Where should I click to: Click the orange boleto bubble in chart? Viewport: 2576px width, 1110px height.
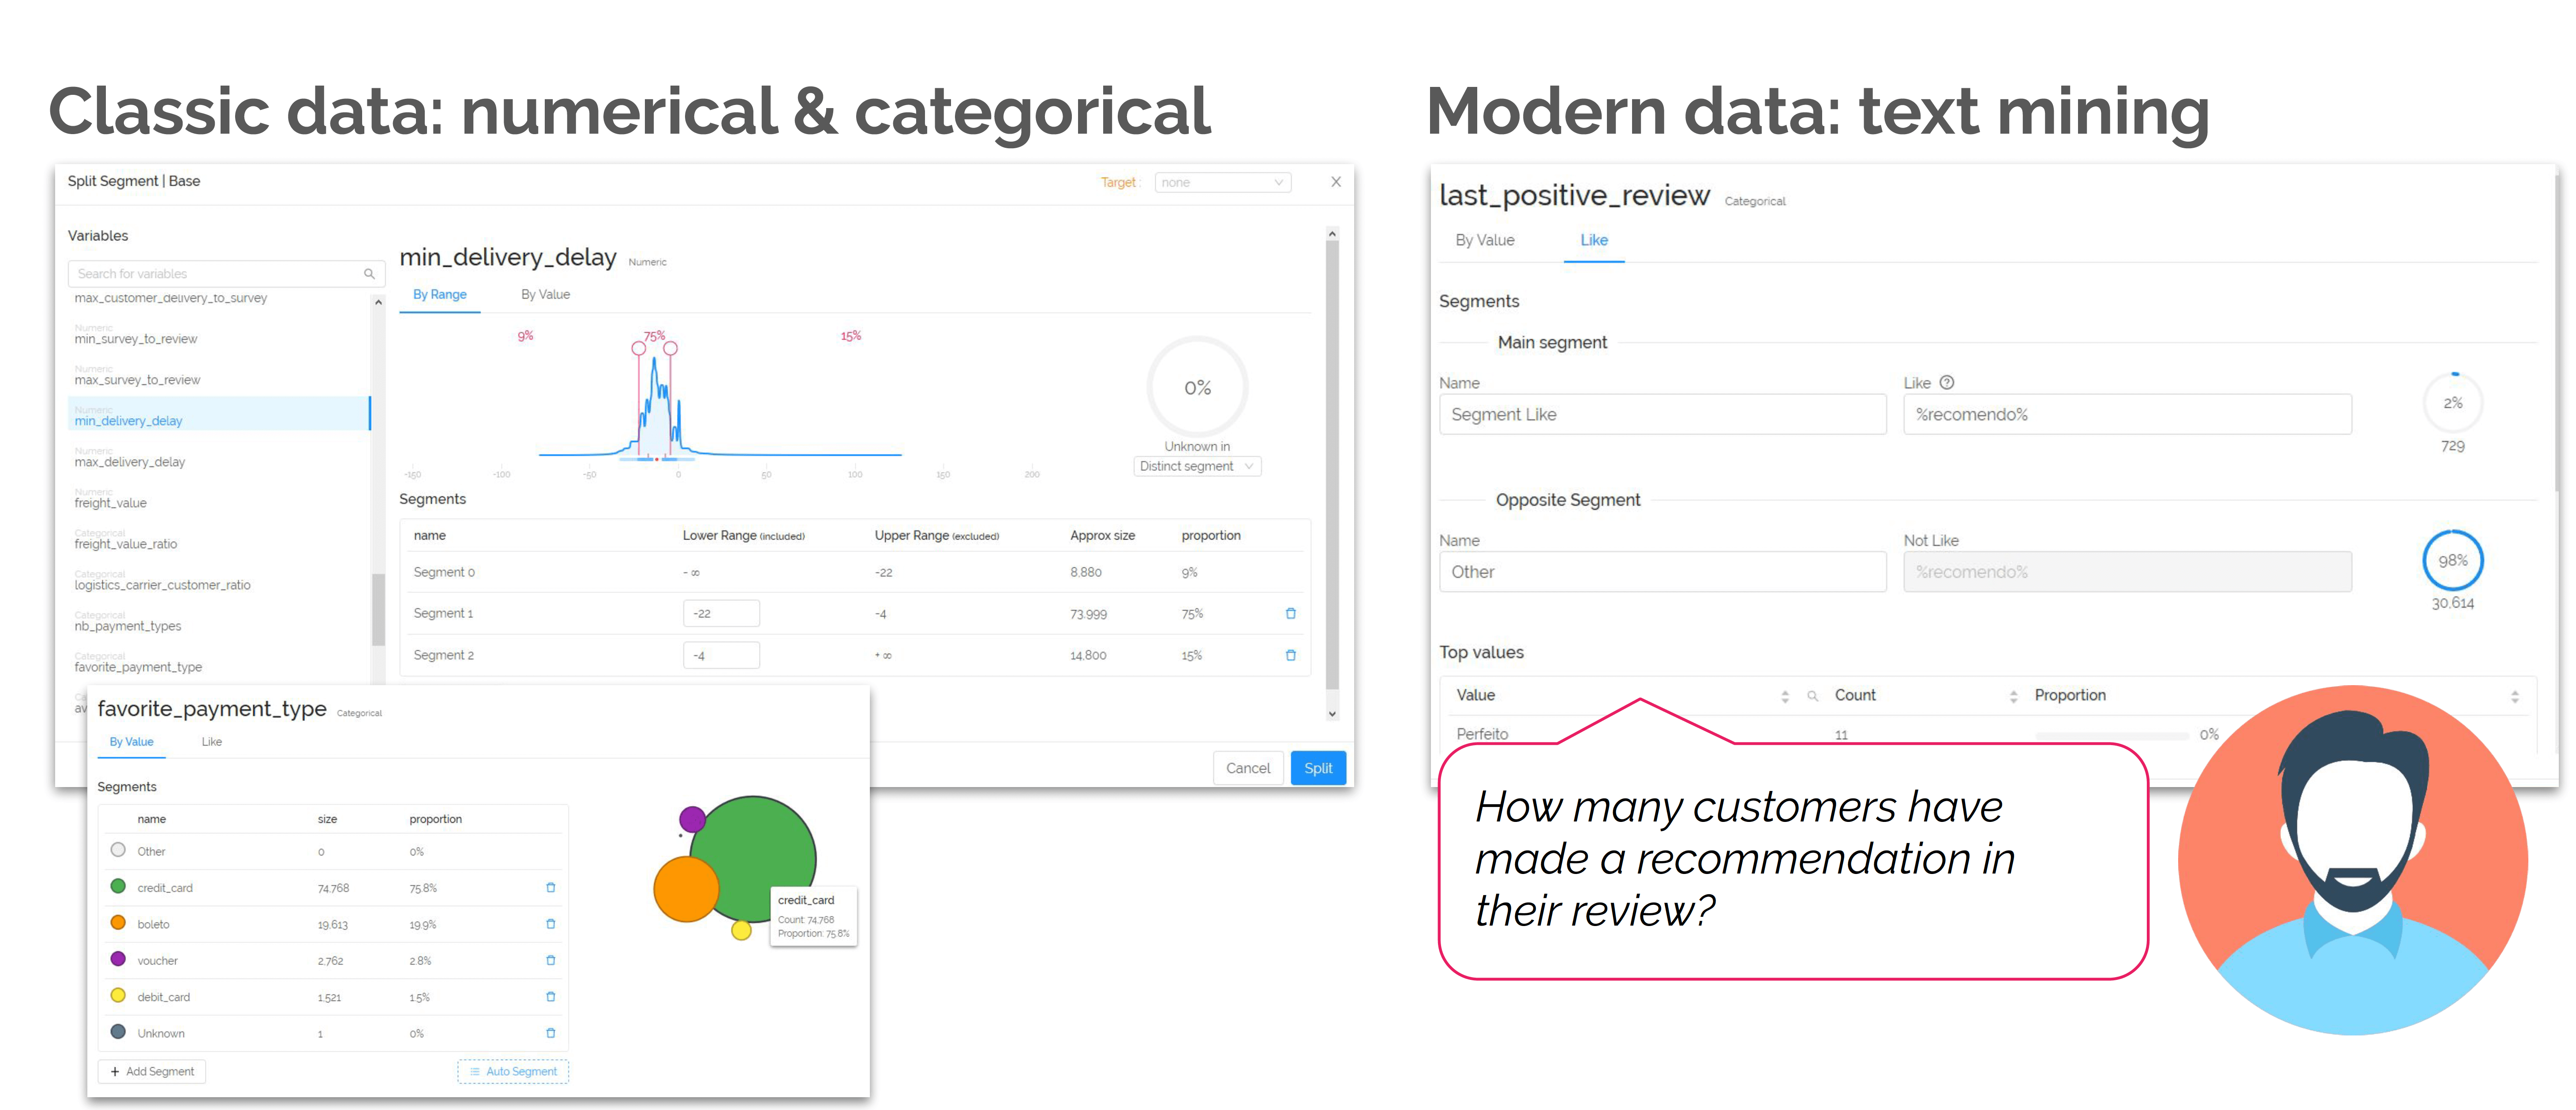coord(685,889)
